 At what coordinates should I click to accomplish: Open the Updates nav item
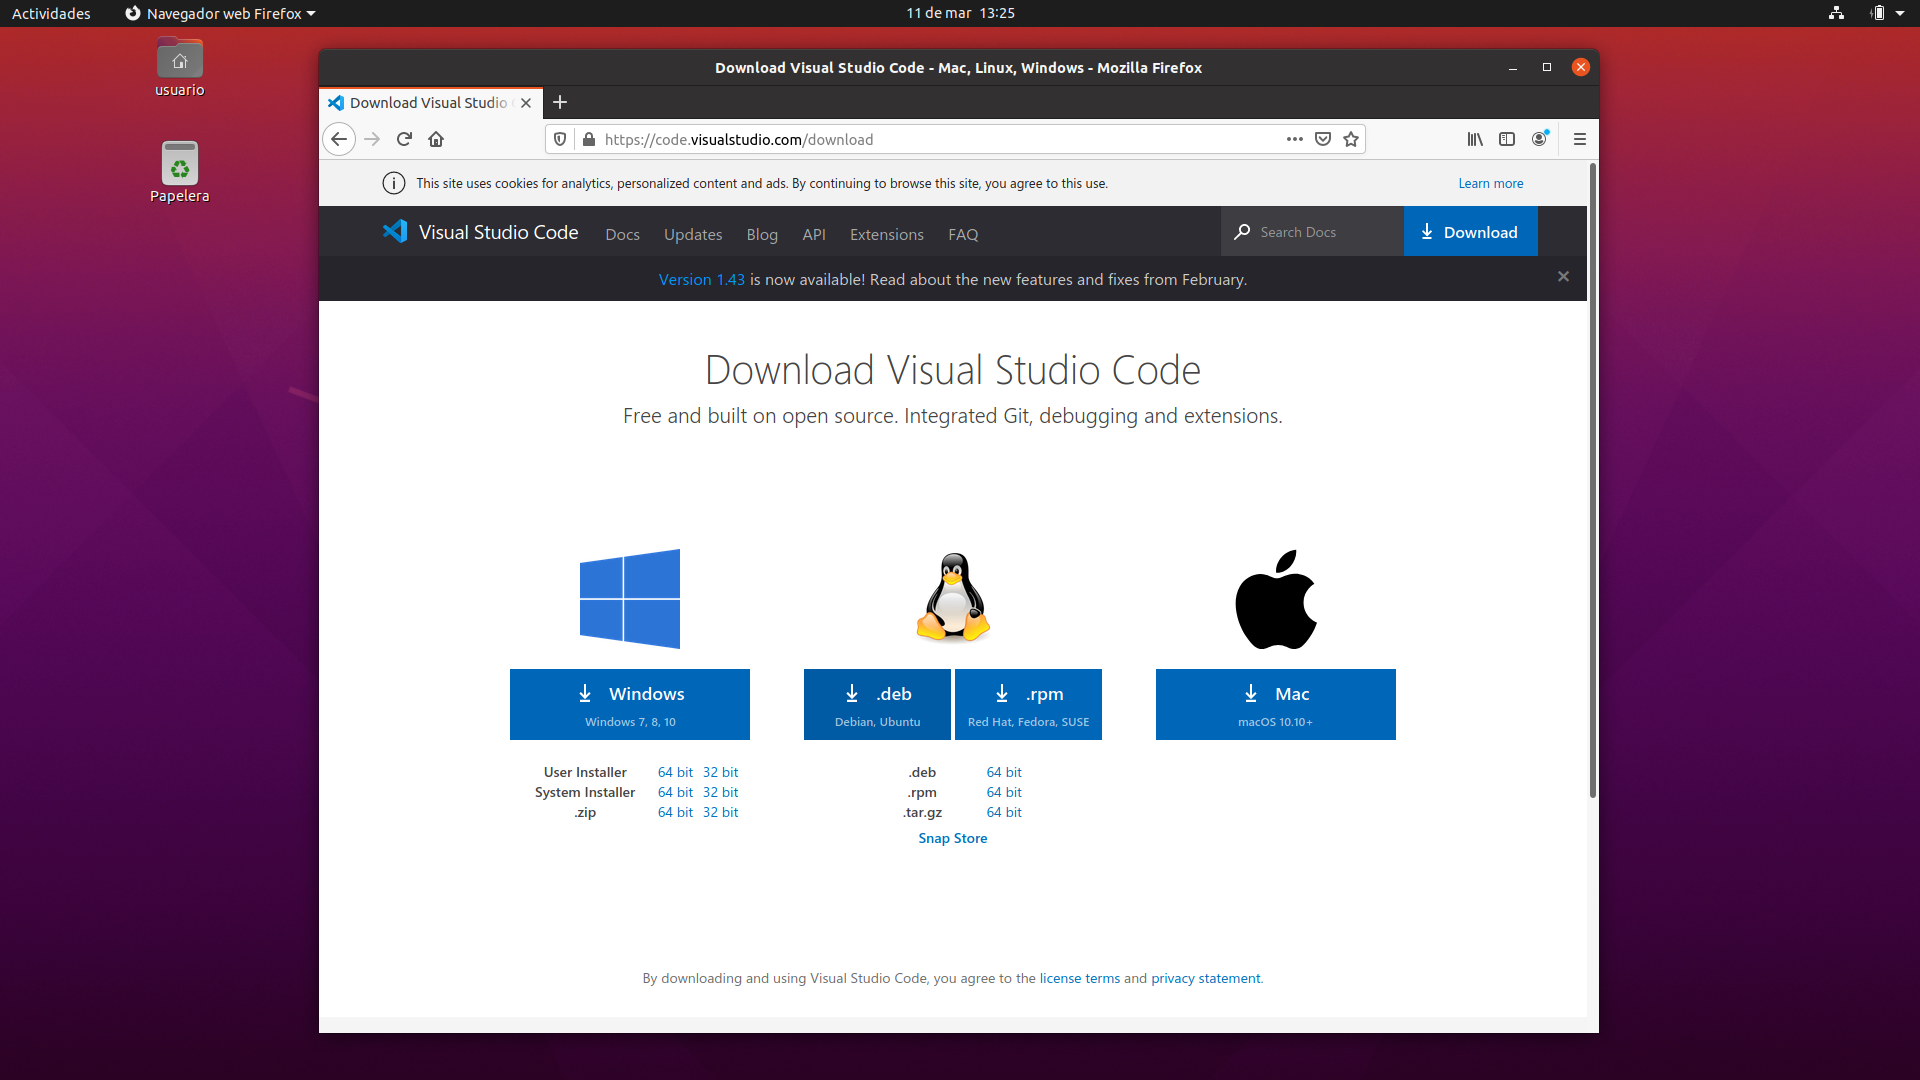coord(692,234)
